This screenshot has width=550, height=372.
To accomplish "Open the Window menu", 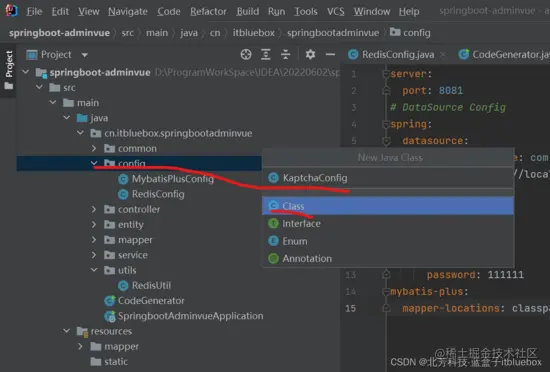I will (x=372, y=12).
